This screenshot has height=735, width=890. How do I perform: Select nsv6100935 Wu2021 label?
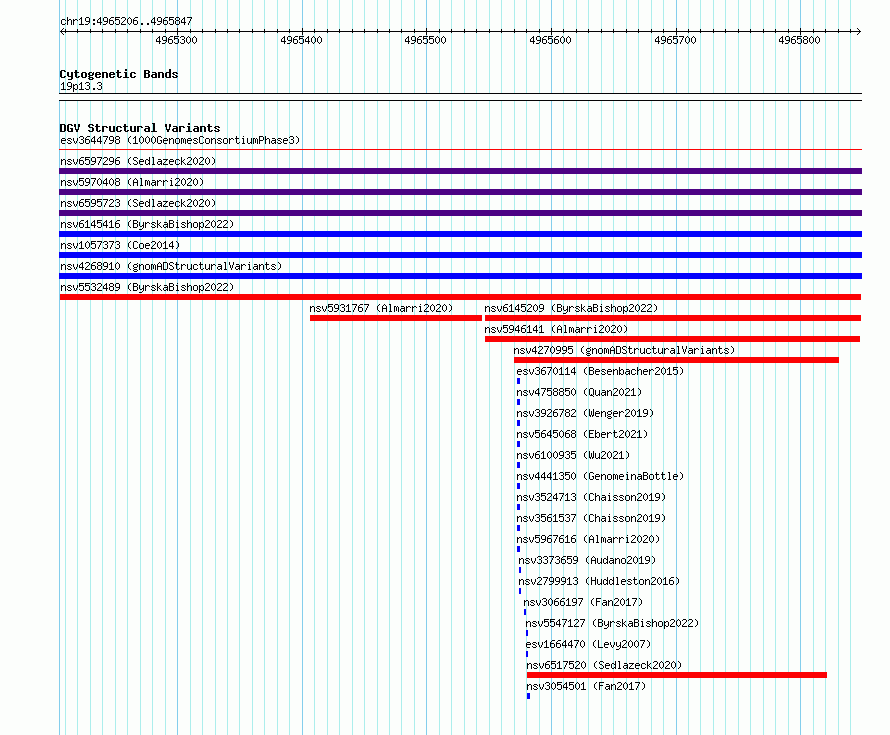tap(573, 455)
